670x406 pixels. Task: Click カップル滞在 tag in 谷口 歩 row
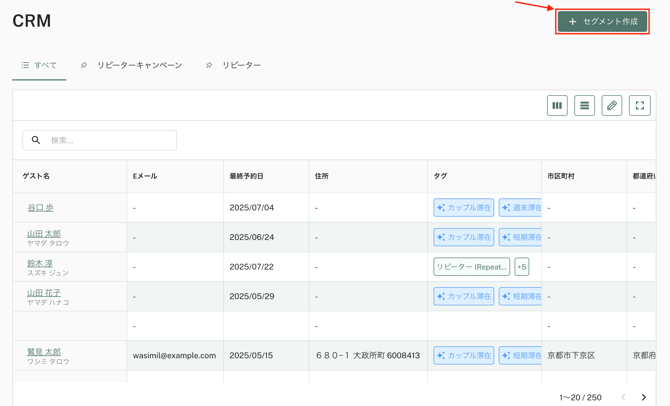[x=464, y=208]
